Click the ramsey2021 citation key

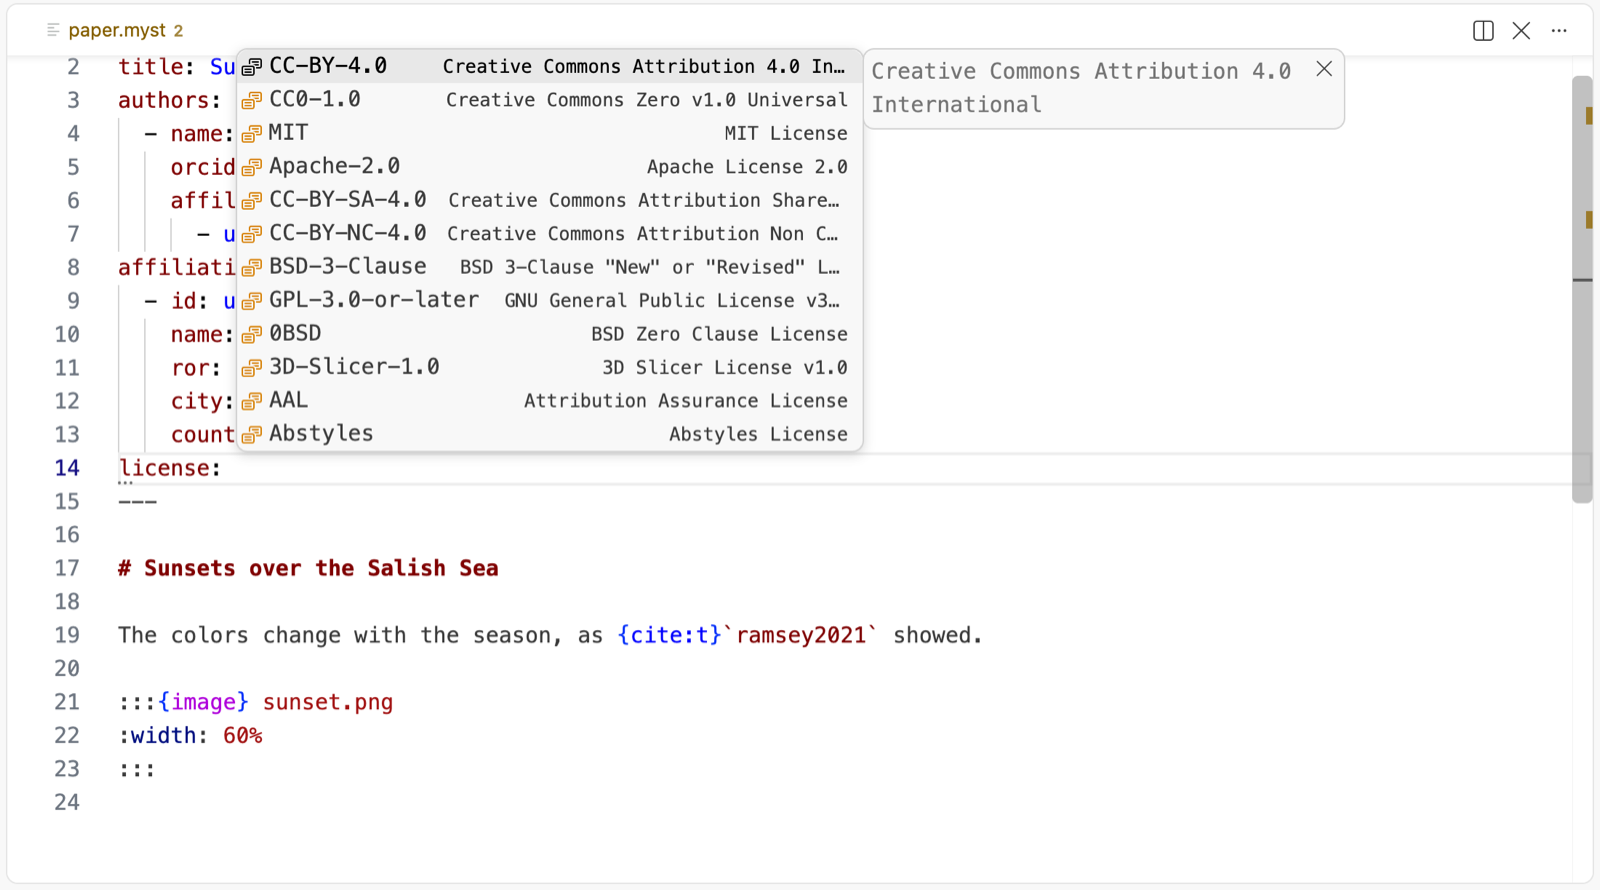(x=801, y=635)
